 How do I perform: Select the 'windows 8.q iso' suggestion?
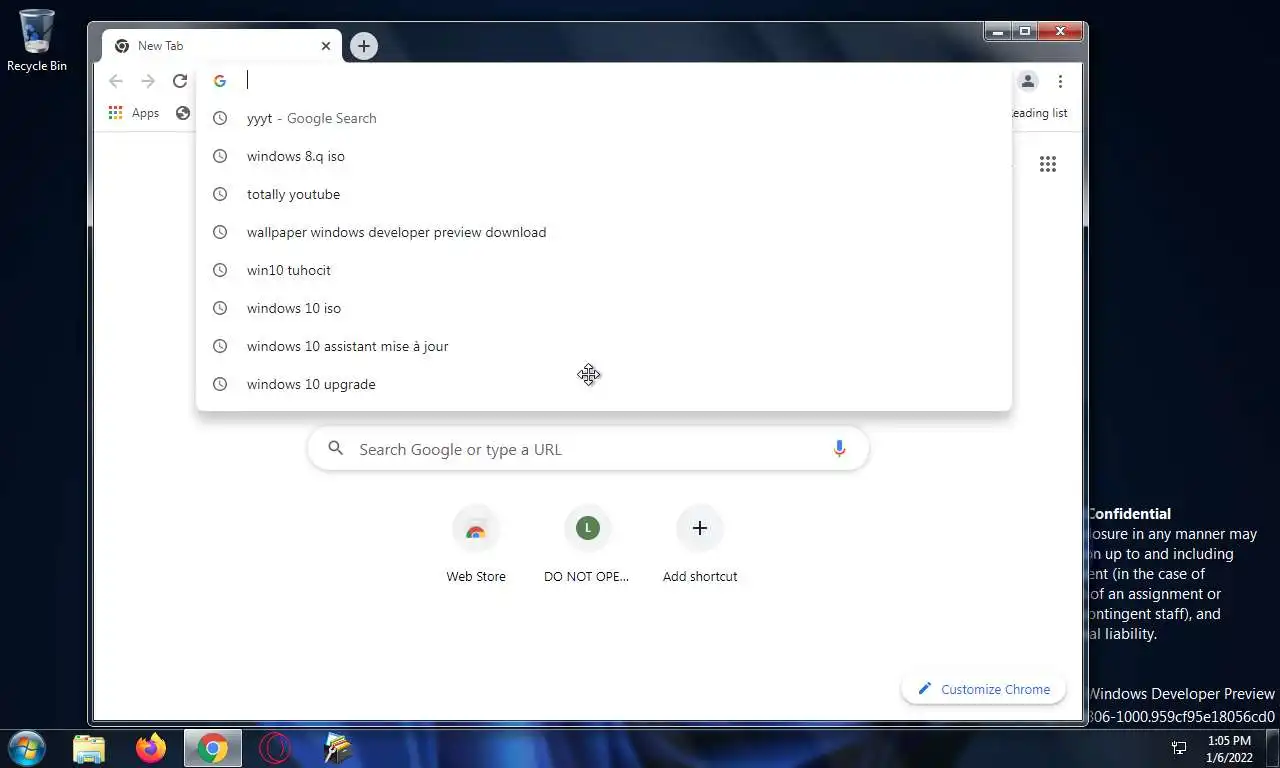[604, 156]
